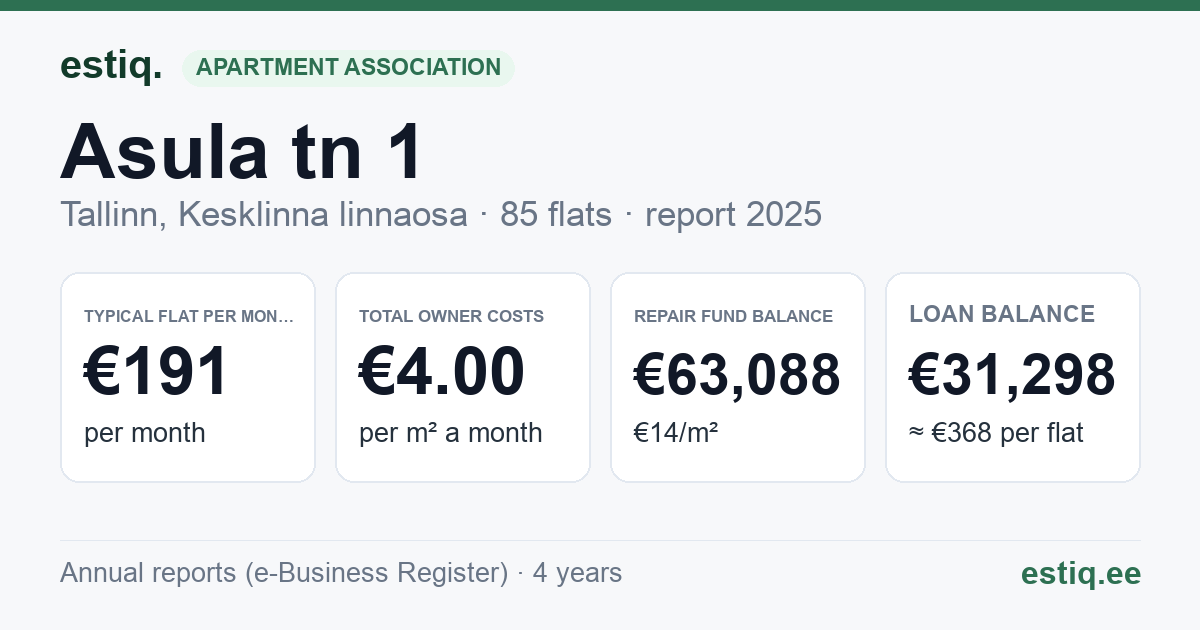This screenshot has width=1200, height=630.
Task: Click the TOTAL OWNER COSTS label
Action: (x=451, y=316)
